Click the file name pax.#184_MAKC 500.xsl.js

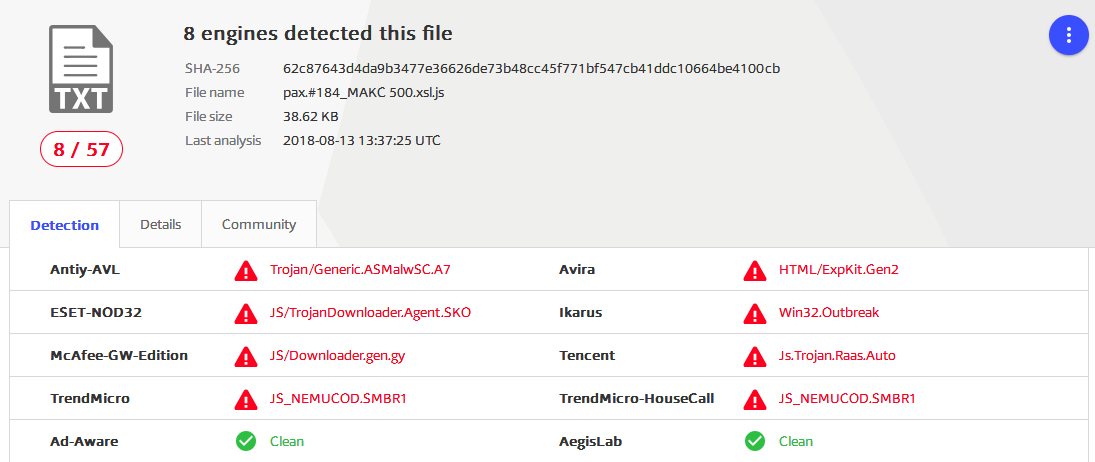(364, 93)
